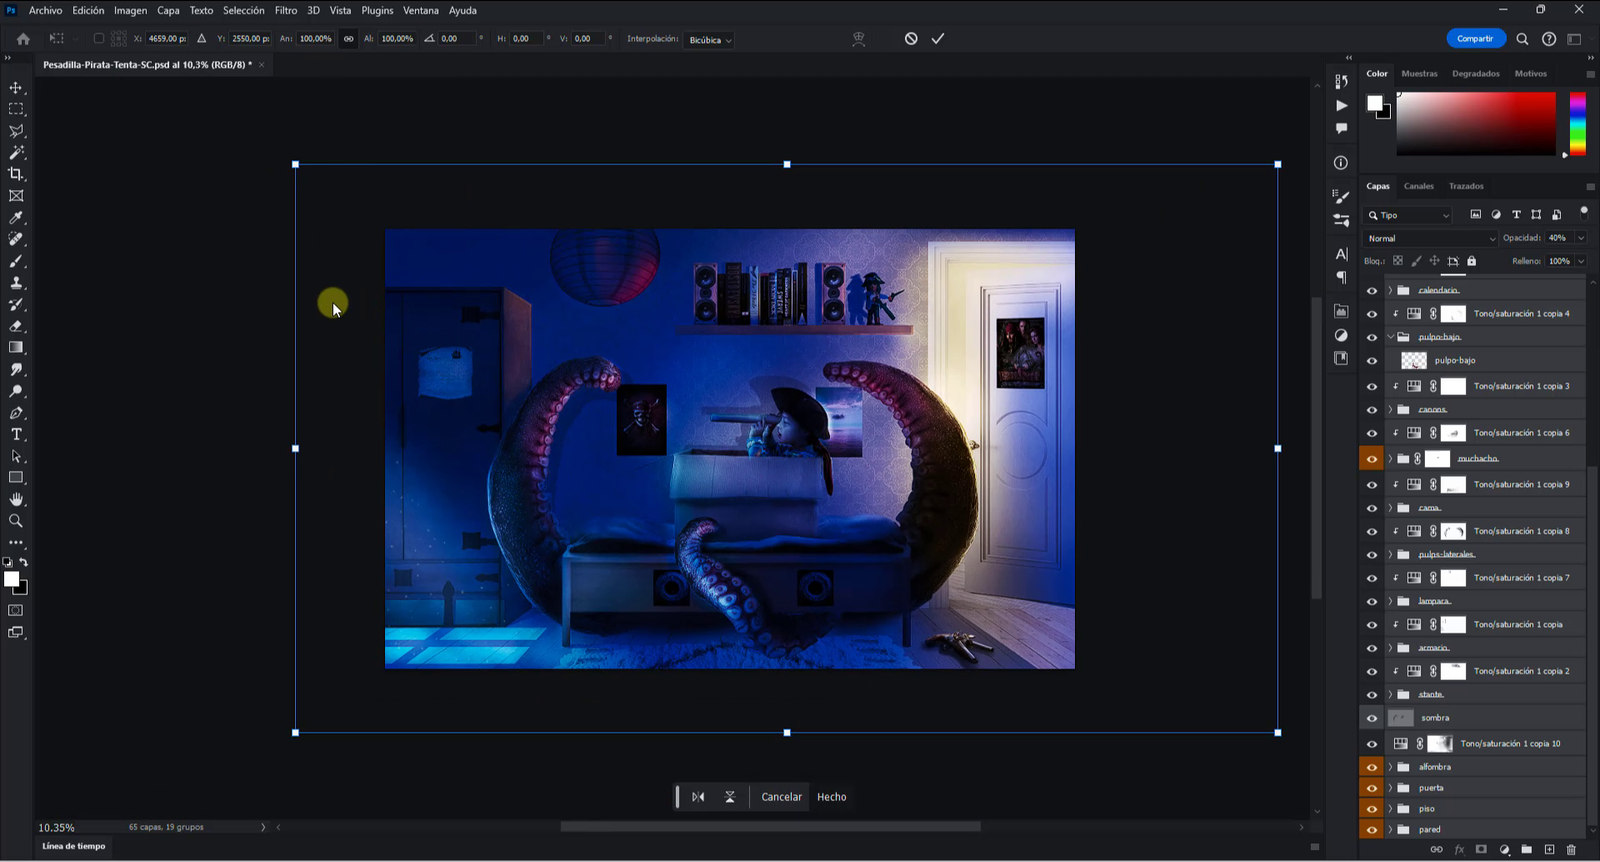Select the Pen tool
This screenshot has width=1600, height=862.
click(x=16, y=413)
